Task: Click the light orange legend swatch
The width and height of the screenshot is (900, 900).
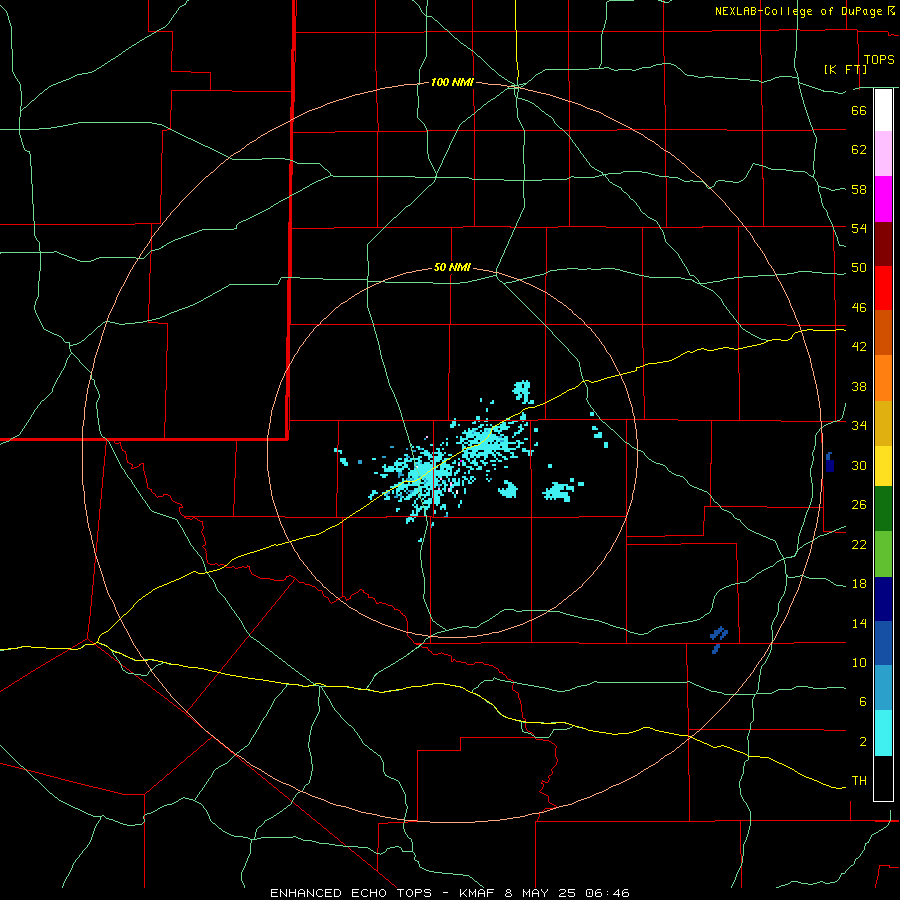Action: [x=883, y=378]
